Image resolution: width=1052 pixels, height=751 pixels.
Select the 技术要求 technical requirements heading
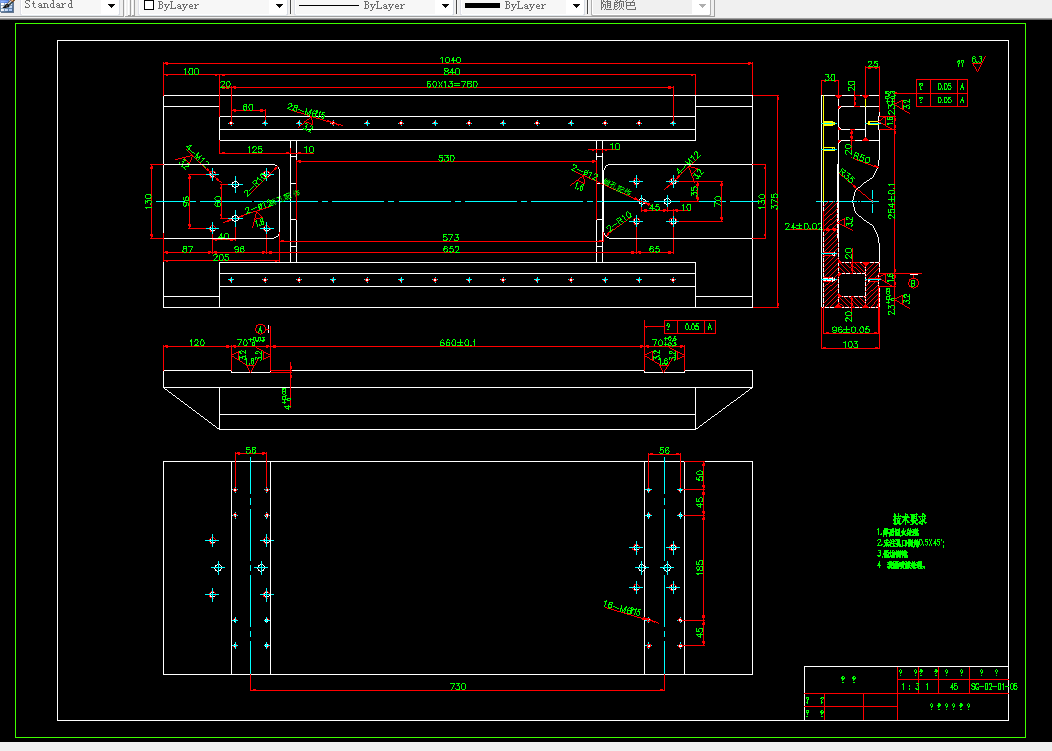[x=910, y=519]
